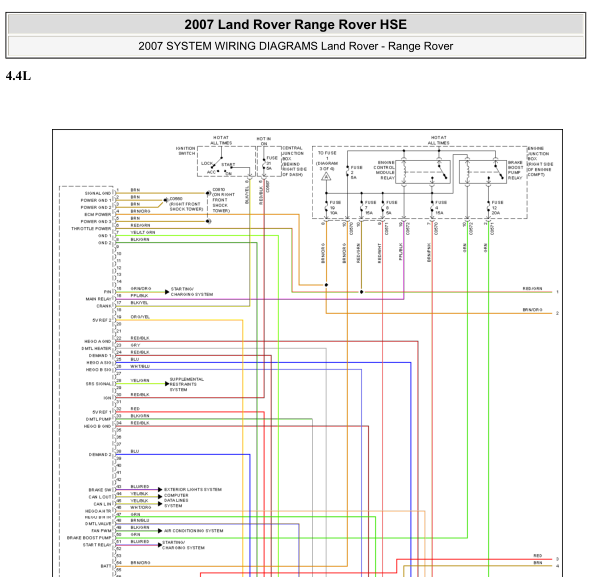Click the 'START' position in ignition switch
Image resolution: width=600 pixels, height=577 pixels.
[228, 165]
